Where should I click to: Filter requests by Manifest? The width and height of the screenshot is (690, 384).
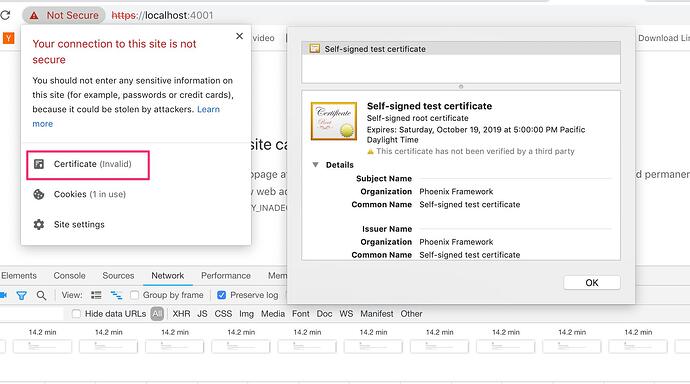[x=377, y=314]
